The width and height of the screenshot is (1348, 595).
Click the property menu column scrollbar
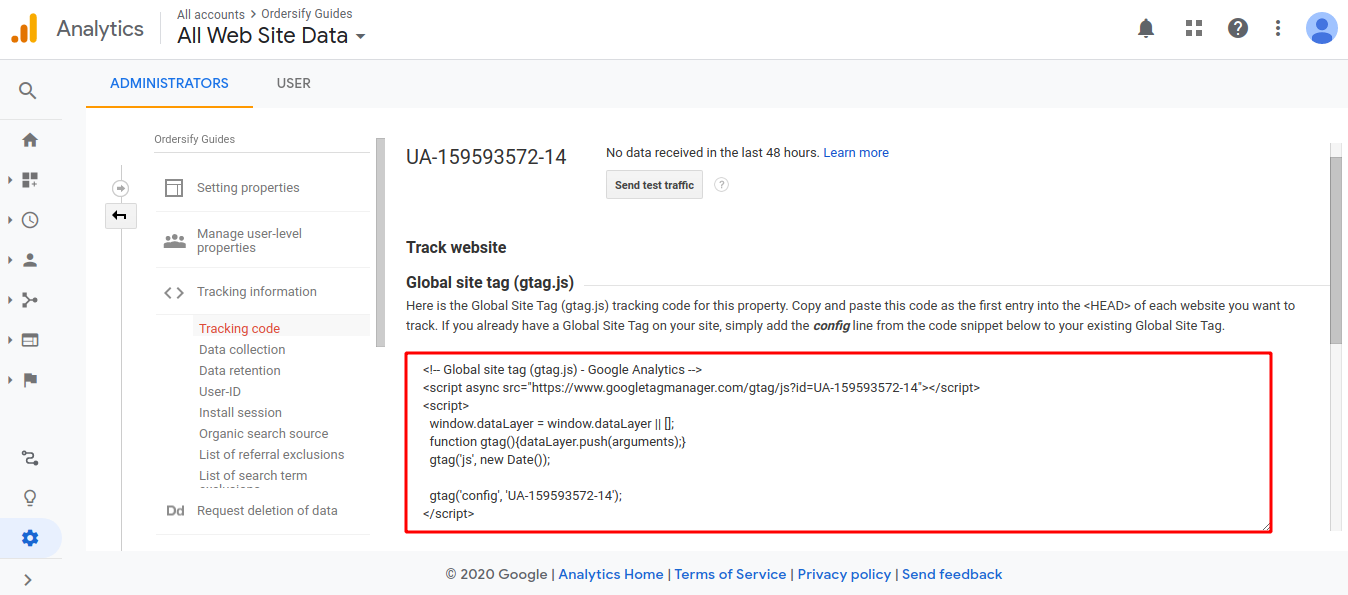(x=380, y=243)
